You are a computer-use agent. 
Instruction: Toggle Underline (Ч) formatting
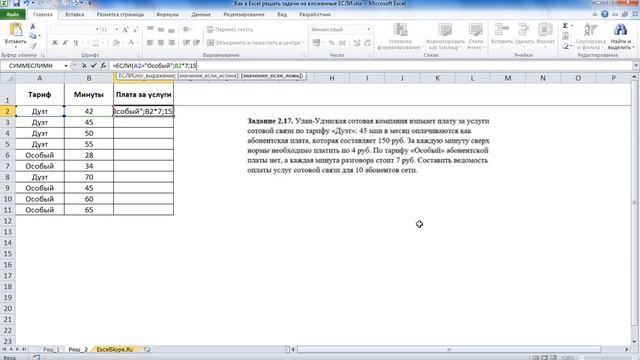[76, 42]
